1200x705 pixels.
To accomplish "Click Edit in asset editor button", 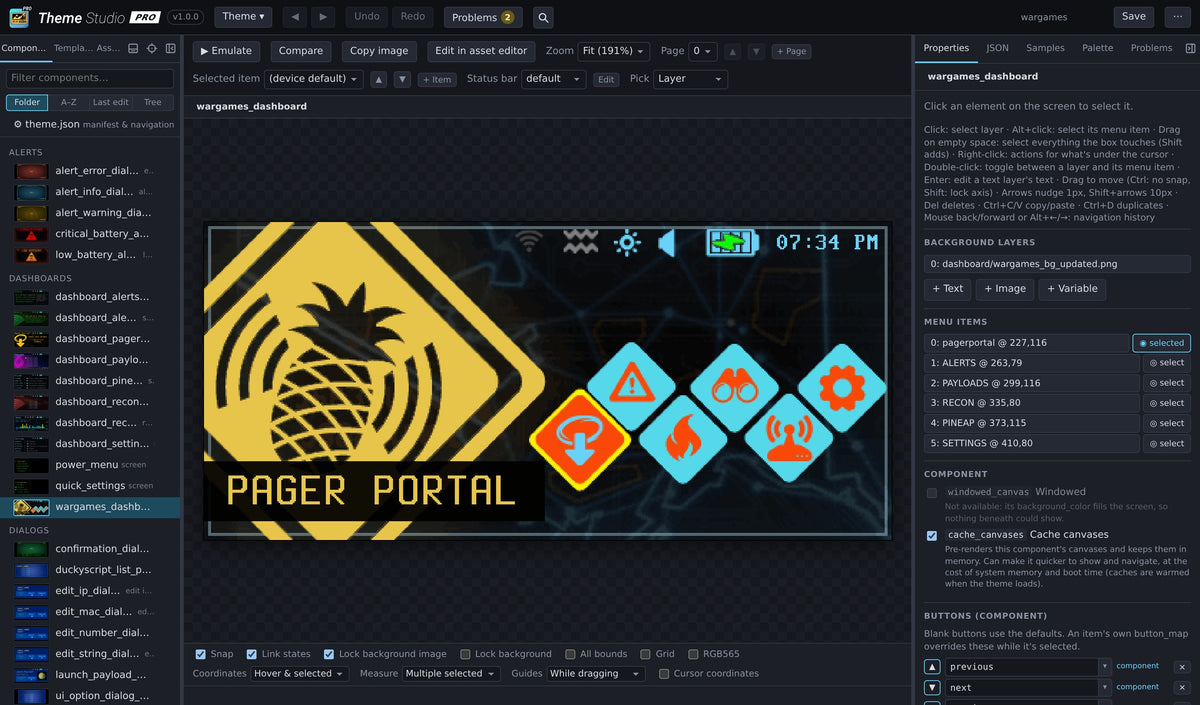I will click(481, 51).
